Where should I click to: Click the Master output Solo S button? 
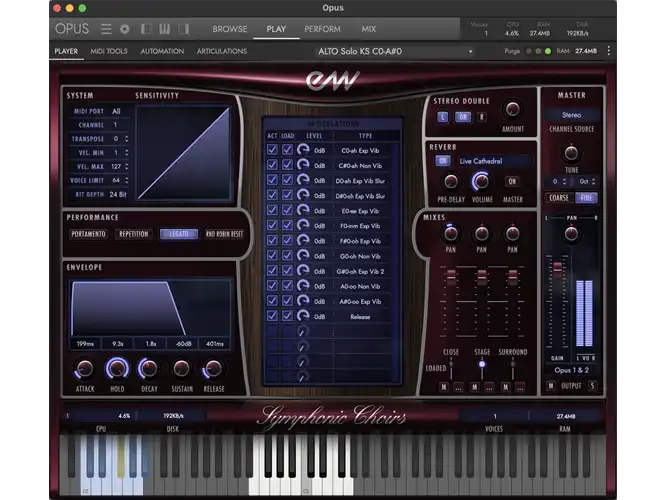[x=592, y=386]
